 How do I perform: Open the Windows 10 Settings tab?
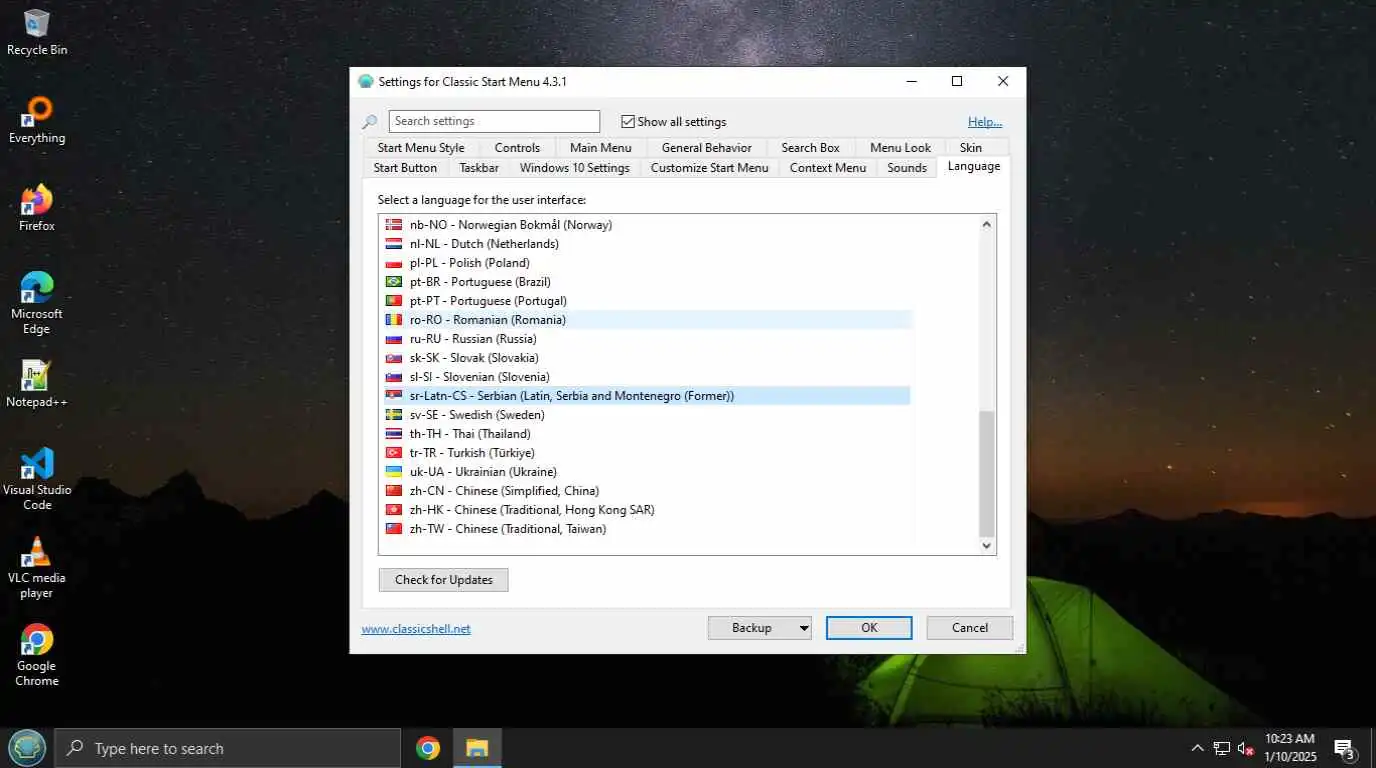click(575, 168)
